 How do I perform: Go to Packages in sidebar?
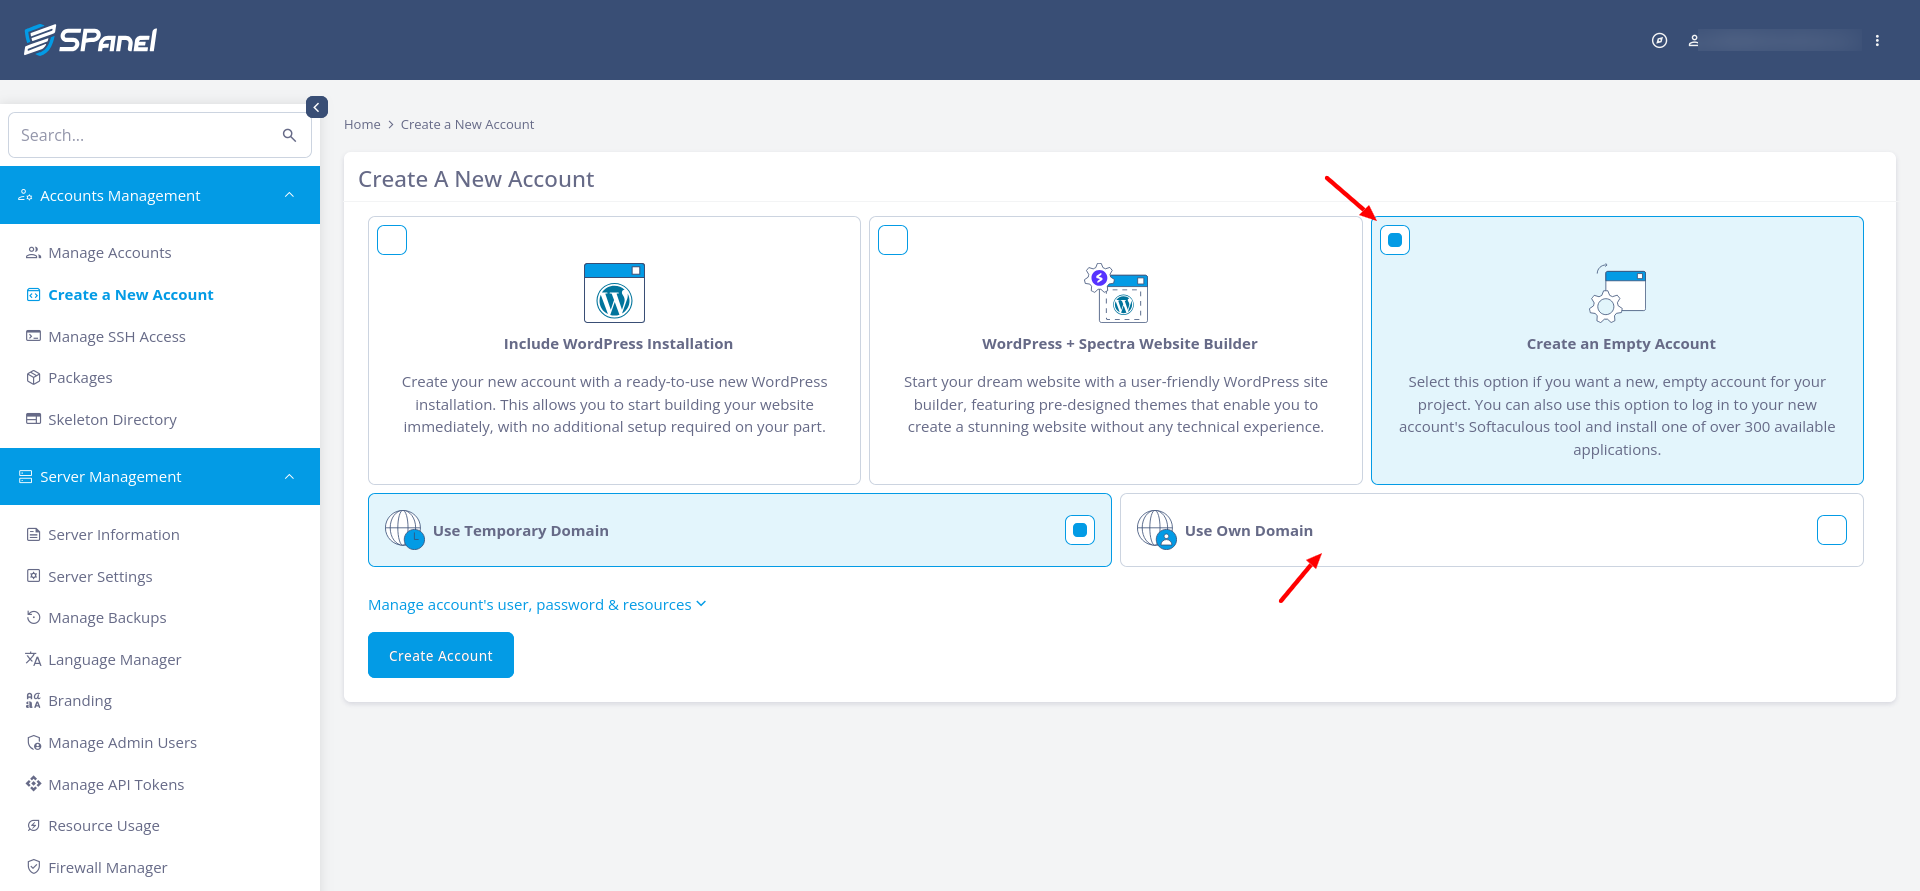click(x=80, y=378)
